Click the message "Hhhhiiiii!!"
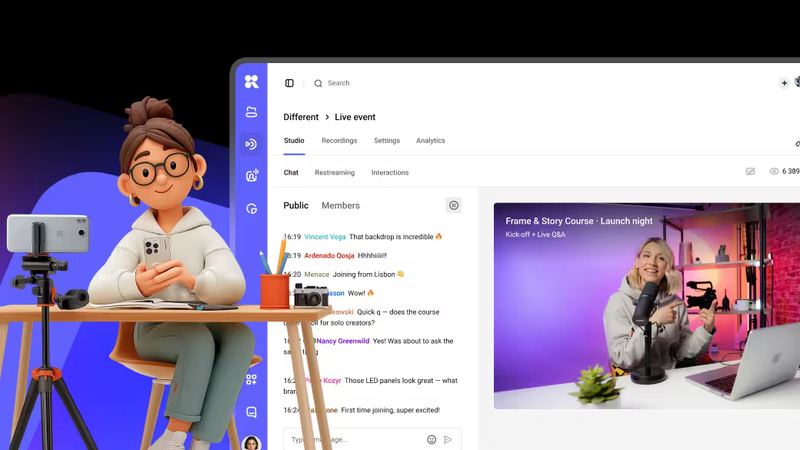This screenshot has width=800, height=450. 372,256
